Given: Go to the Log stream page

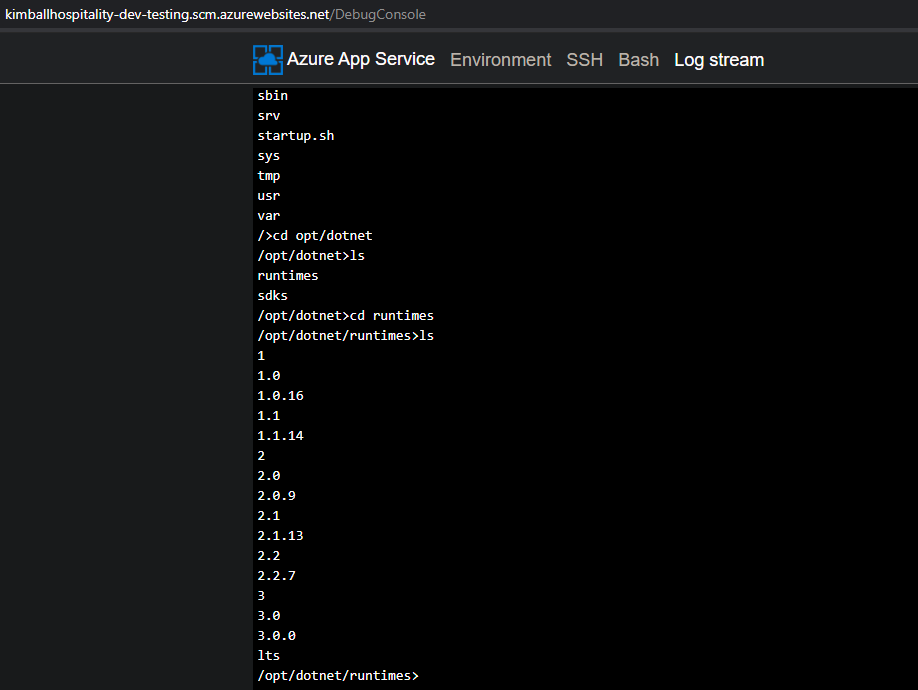Looking at the screenshot, I should pos(718,60).
